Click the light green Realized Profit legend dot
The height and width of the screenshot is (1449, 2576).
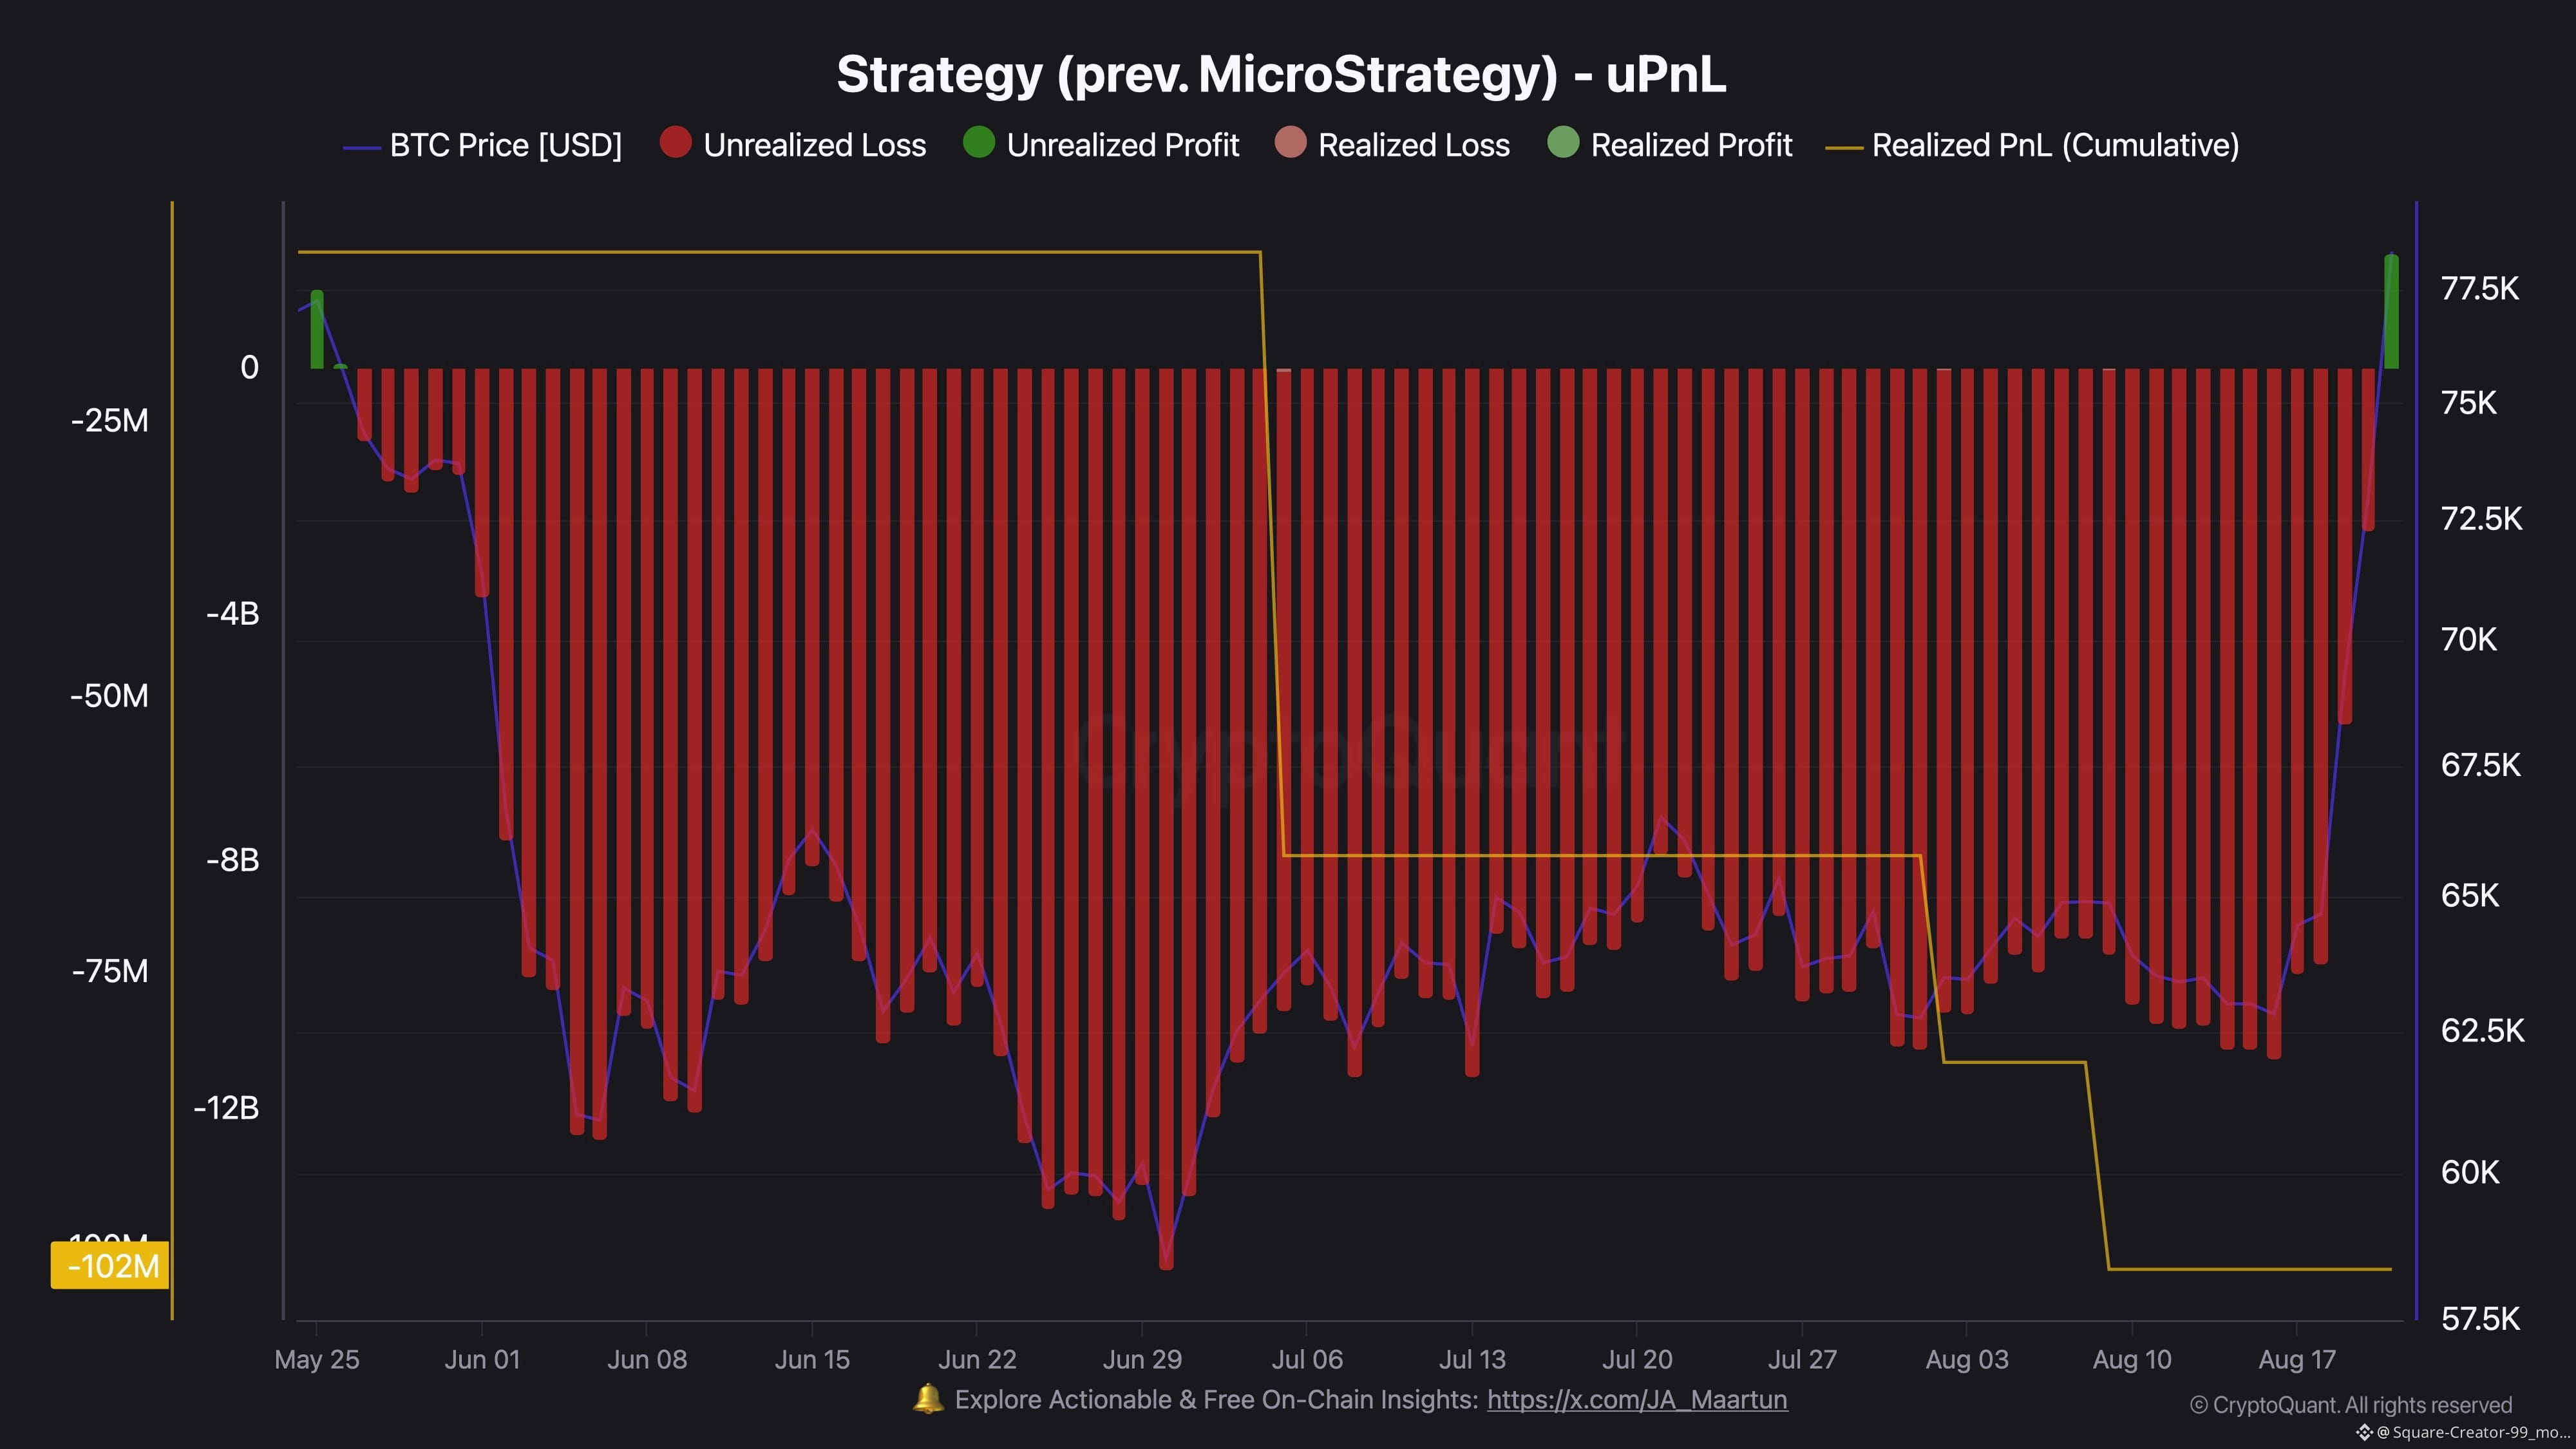coord(1563,143)
